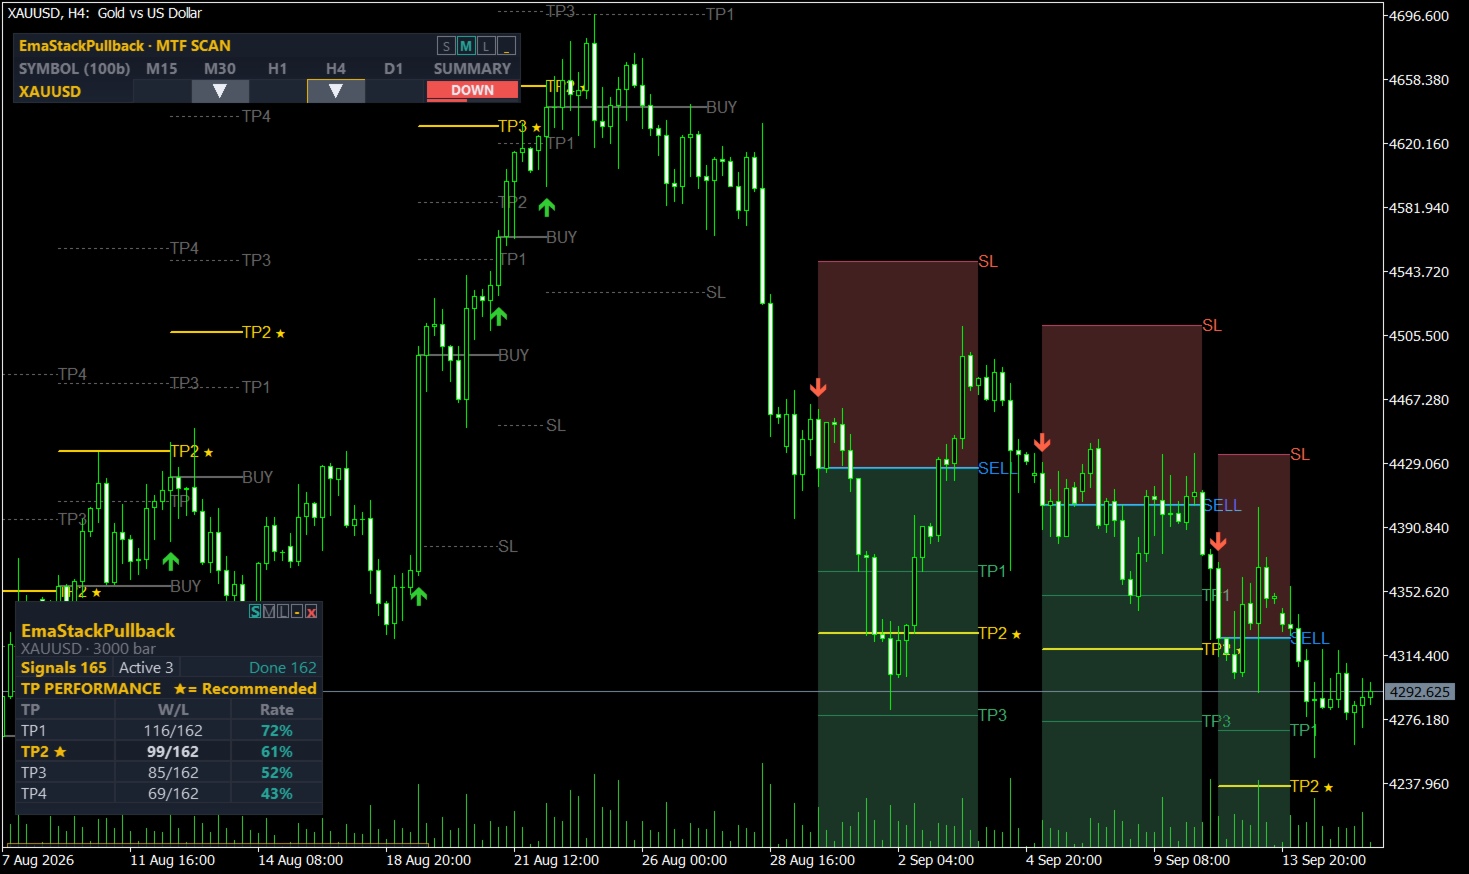This screenshot has width=1469, height=874.
Task: Click the green buy arrow below the 4581 BUY line
Action: pyautogui.click(x=546, y=207)
